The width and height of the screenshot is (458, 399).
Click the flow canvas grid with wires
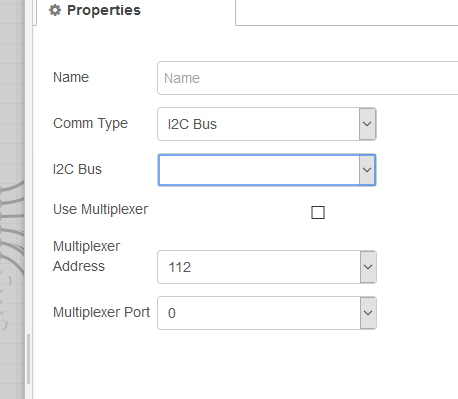pyautogui.click(x=12, y=199)
